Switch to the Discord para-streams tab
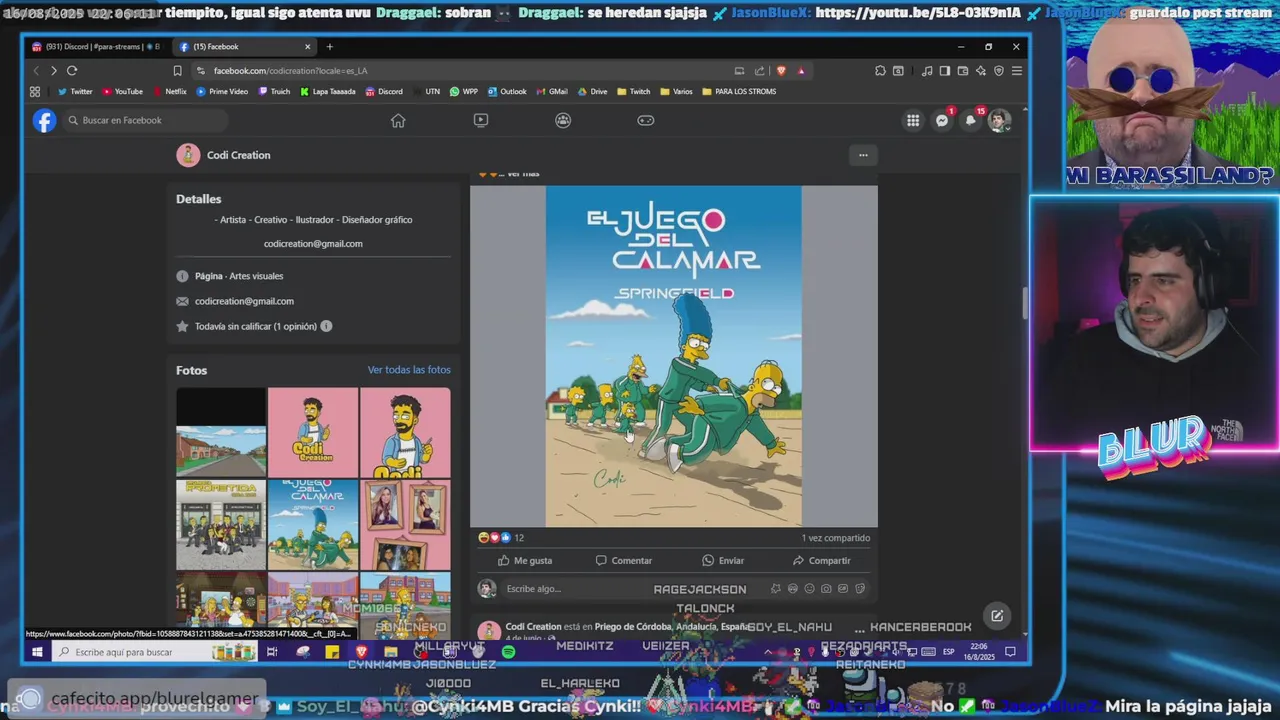Screen dimensions: 1280x720 (x=96, y=46)
